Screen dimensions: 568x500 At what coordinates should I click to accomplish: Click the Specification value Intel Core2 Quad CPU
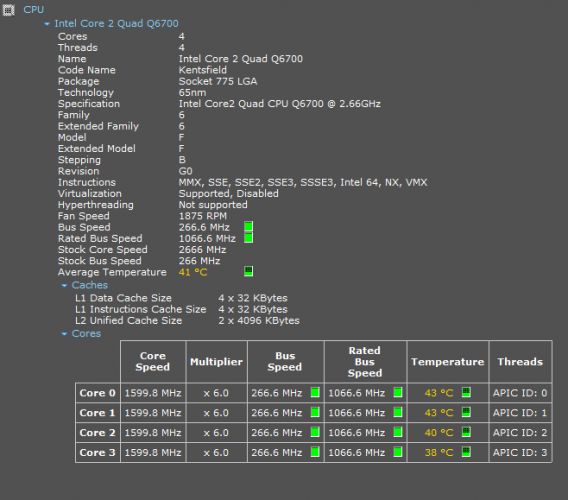pos(280,104)
